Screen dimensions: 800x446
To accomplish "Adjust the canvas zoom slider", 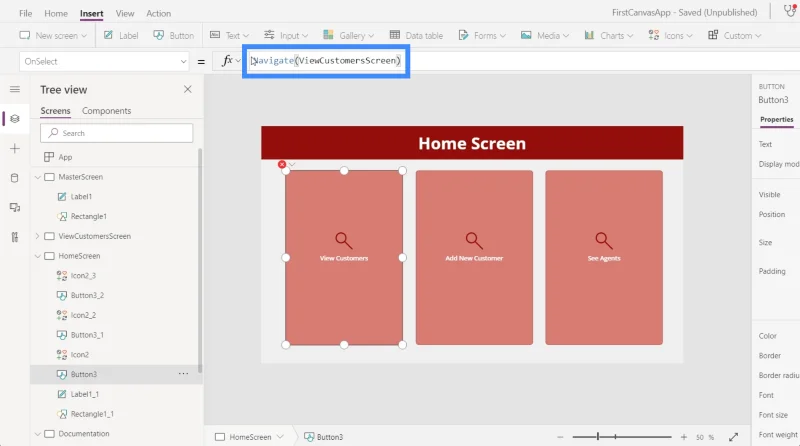I will click(x=621, y=437).
